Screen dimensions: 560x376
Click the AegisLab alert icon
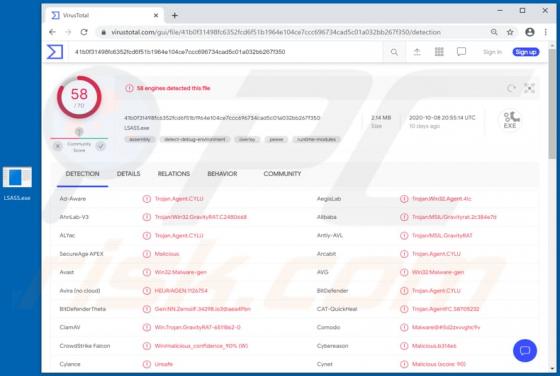[404, 199]
